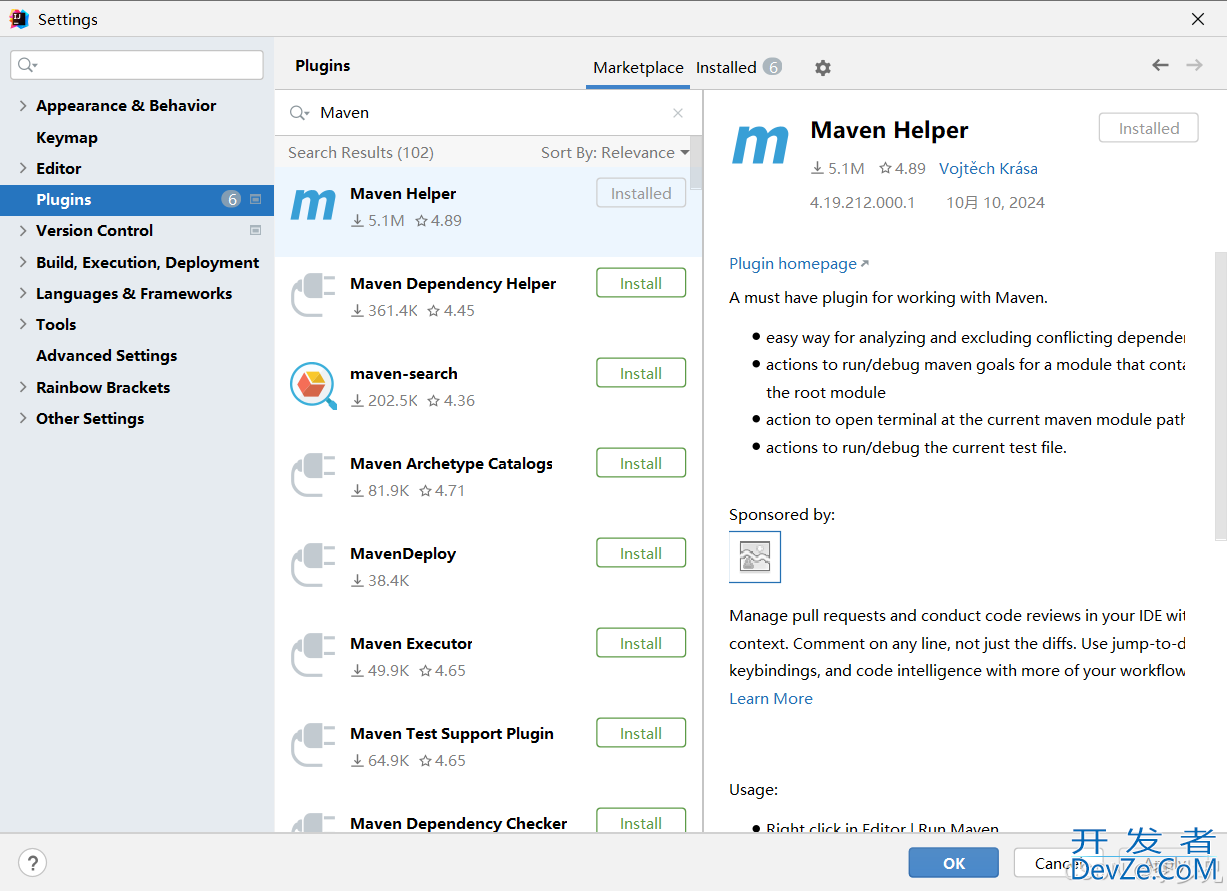Open Sort By: Relevance dropdown
Image resolution: width=1227 pixels, height=891 pixels.
coord(615,153)
